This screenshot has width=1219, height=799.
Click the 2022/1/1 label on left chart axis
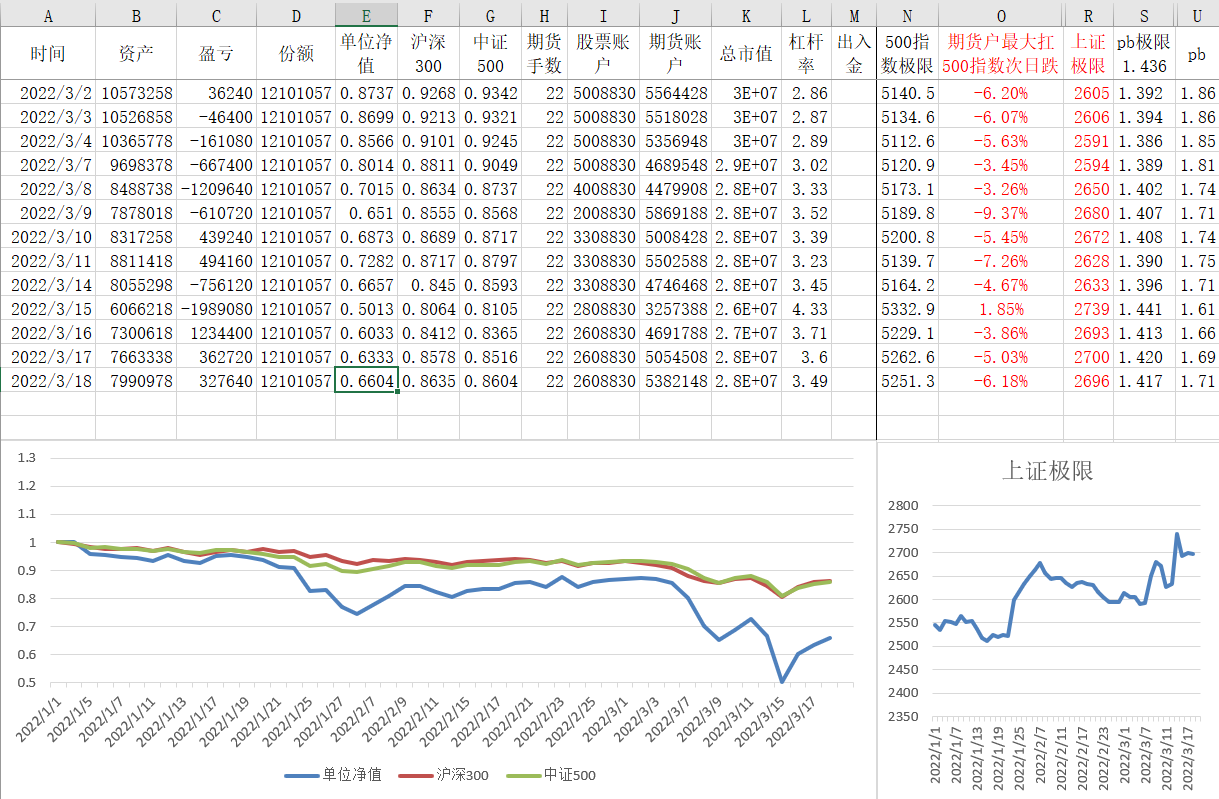[x=40, y=719]
